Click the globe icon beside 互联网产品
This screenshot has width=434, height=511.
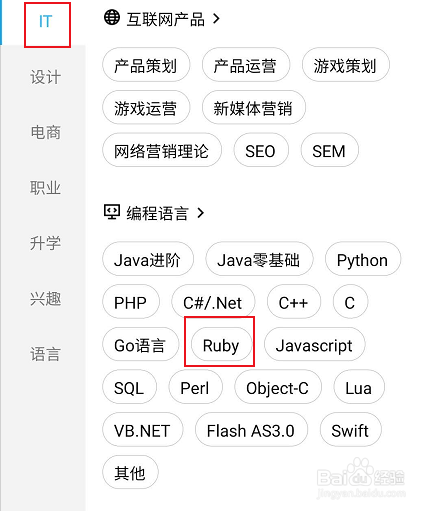[x=112, y=17]
